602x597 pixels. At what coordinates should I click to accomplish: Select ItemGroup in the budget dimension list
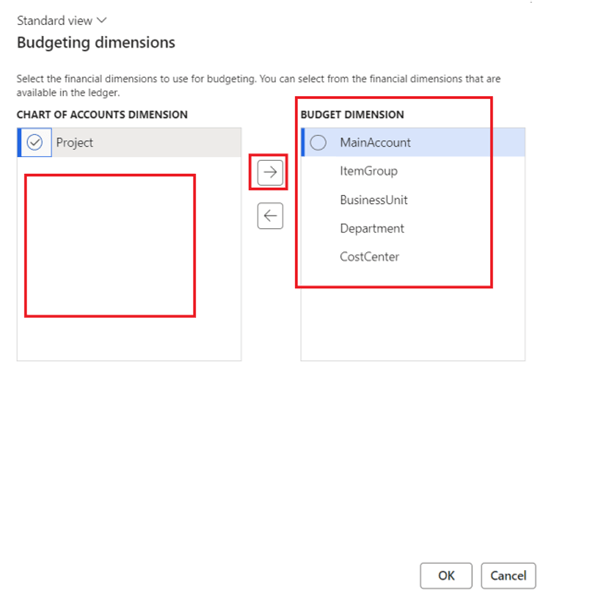[x=368, y=171]
